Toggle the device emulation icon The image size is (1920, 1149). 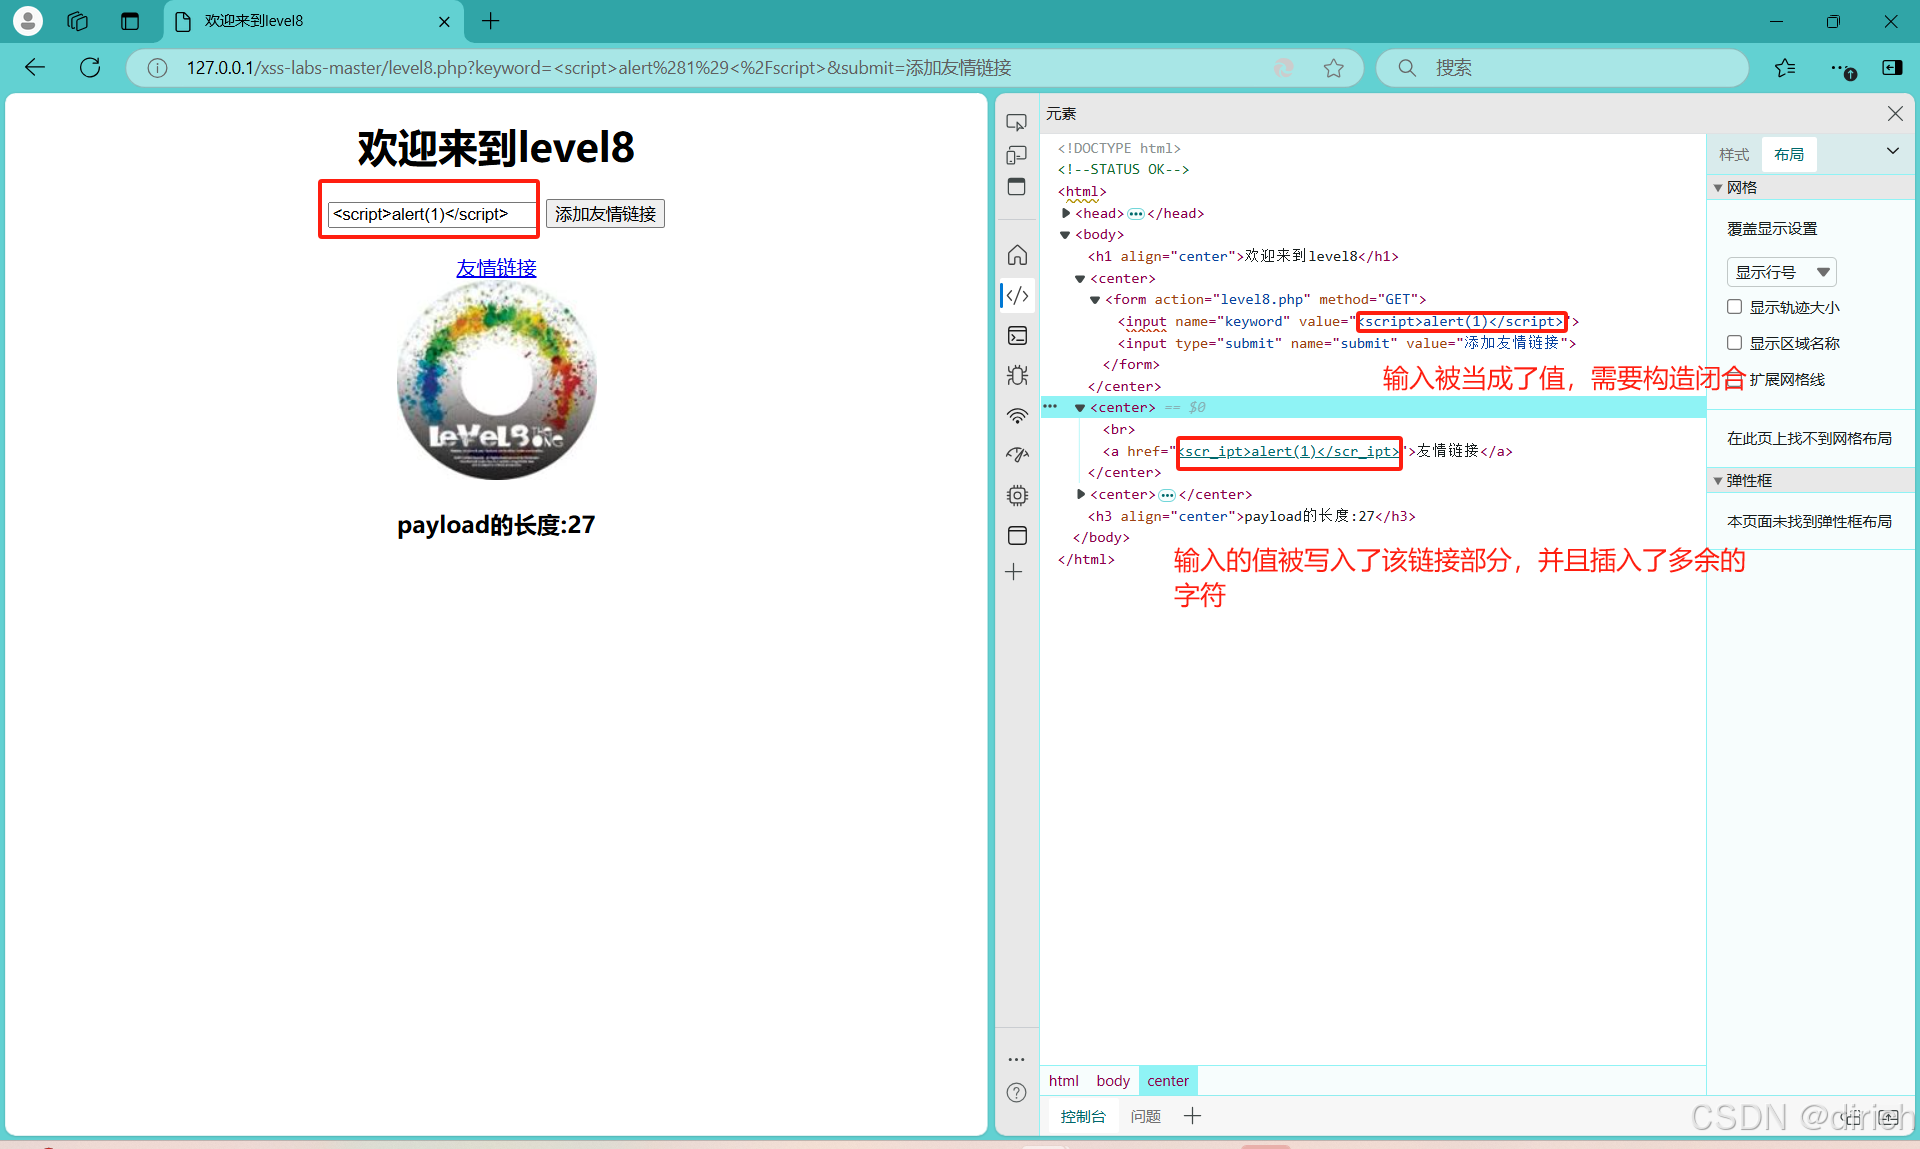click(x=1016, y=155)
